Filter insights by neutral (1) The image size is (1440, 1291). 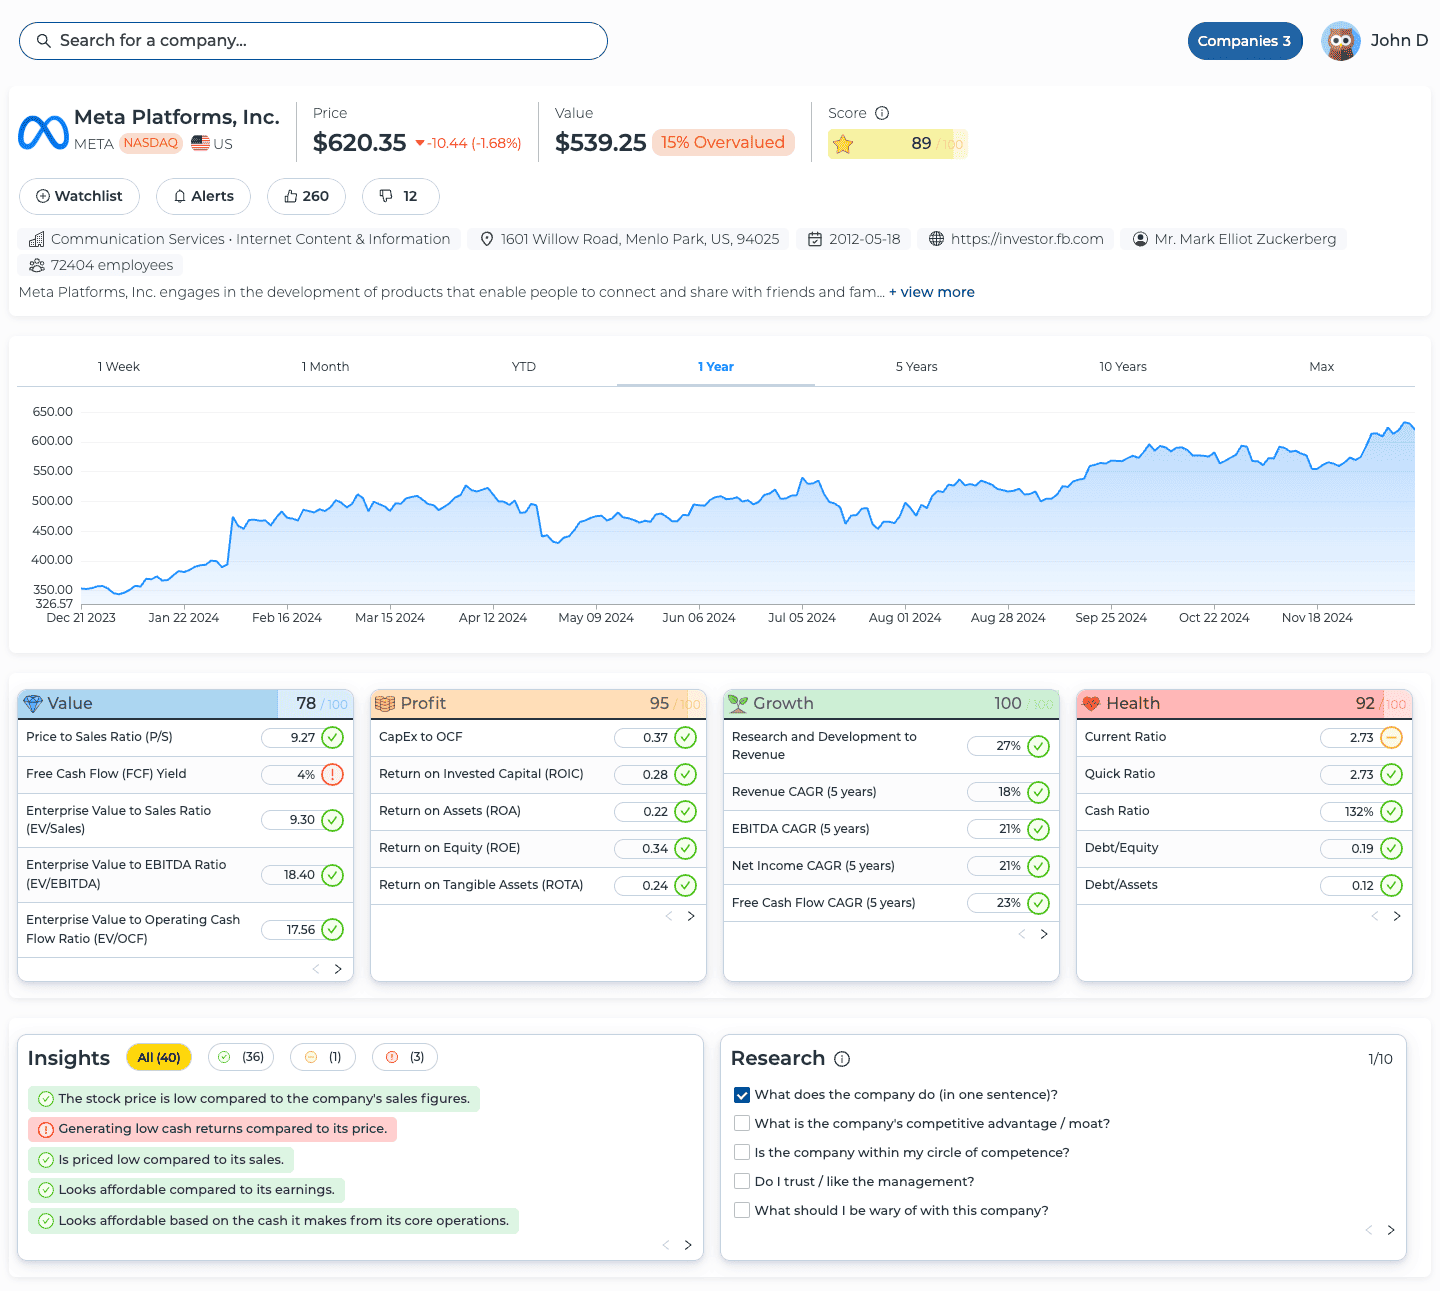[x=323, y=1058]
